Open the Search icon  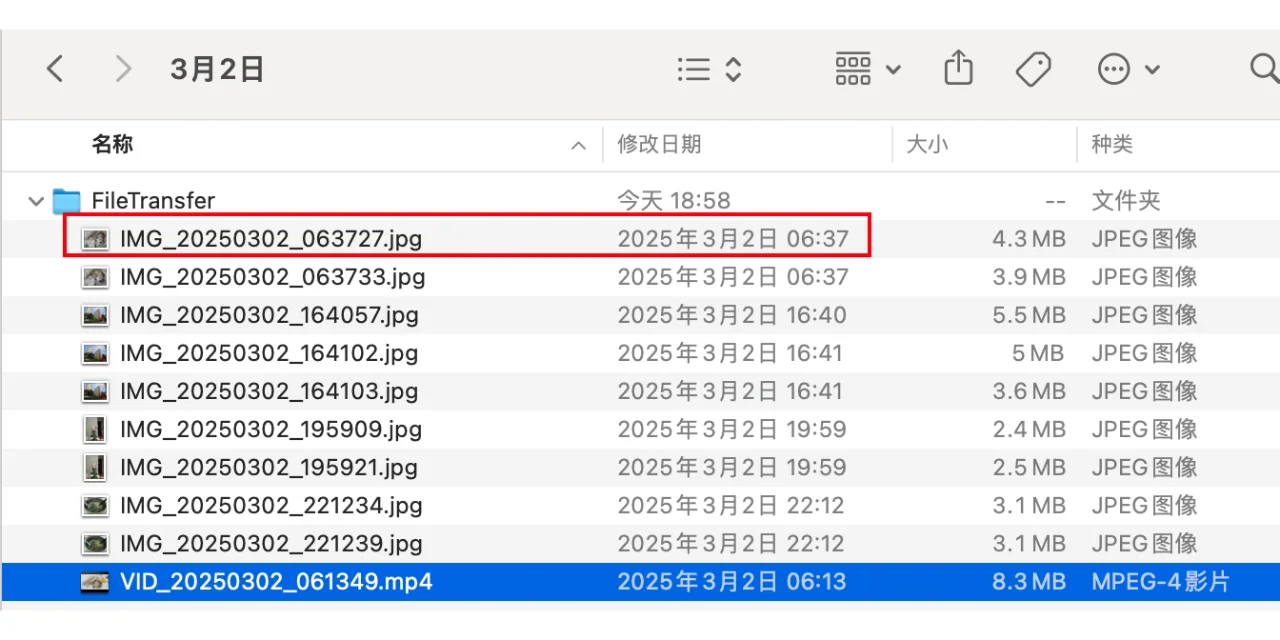point(1263,70)
